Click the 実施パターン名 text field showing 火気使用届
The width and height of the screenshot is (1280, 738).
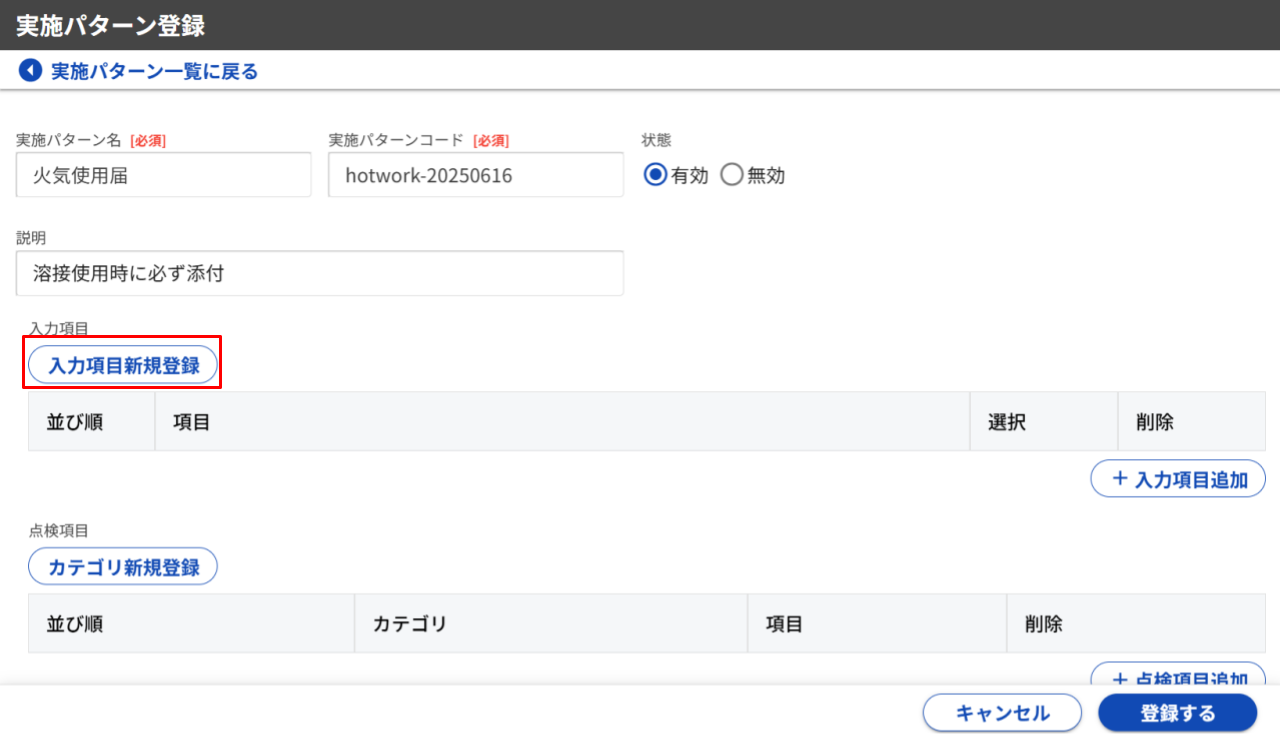[163, 174]
